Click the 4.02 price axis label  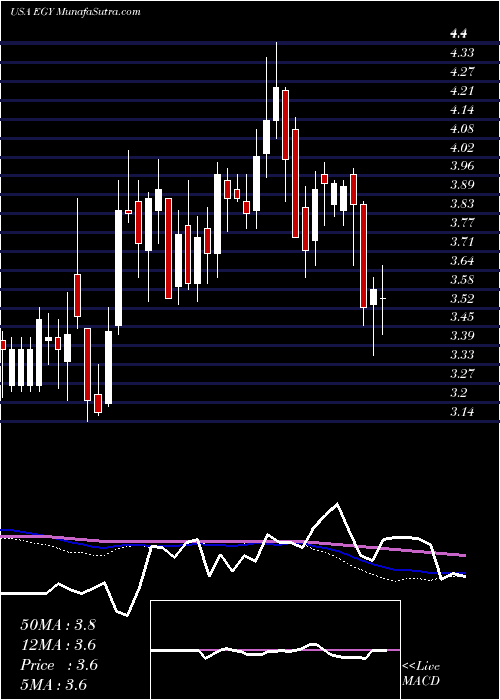(x=462, y=147)
